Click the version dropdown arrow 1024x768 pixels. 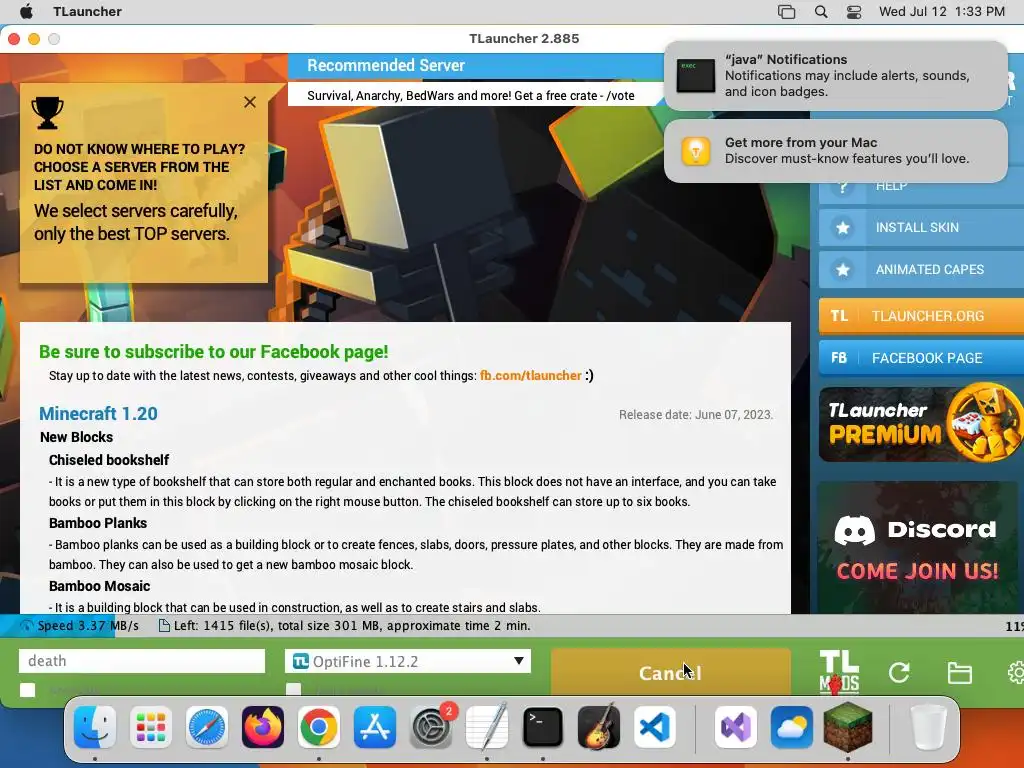pos(519,661)
